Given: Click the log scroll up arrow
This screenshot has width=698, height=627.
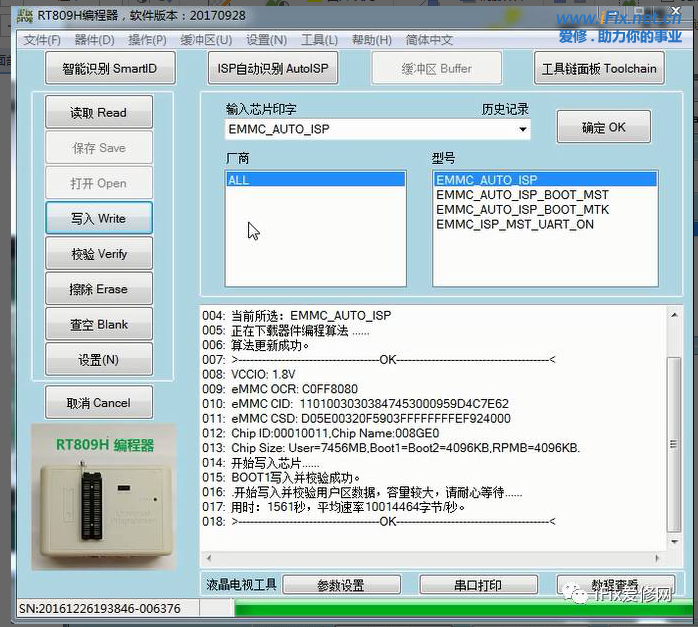Looking at the screenshot, I should click(x=674, y=315).
